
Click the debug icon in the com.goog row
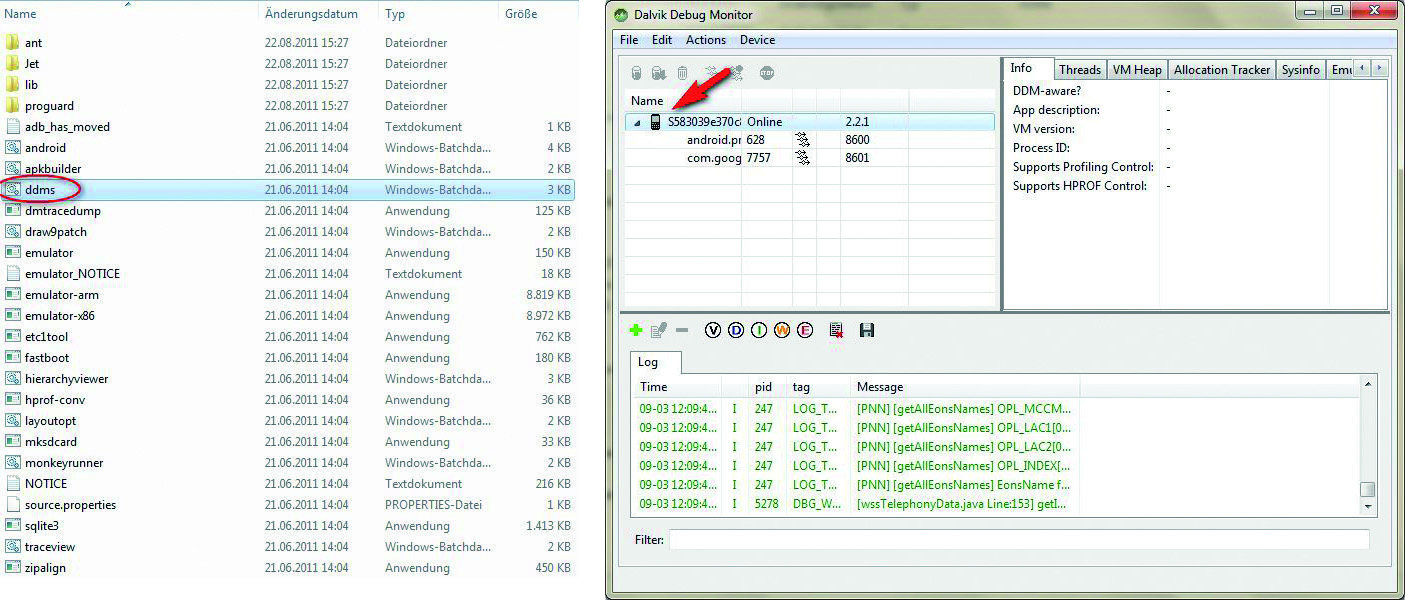pos(802,158)
